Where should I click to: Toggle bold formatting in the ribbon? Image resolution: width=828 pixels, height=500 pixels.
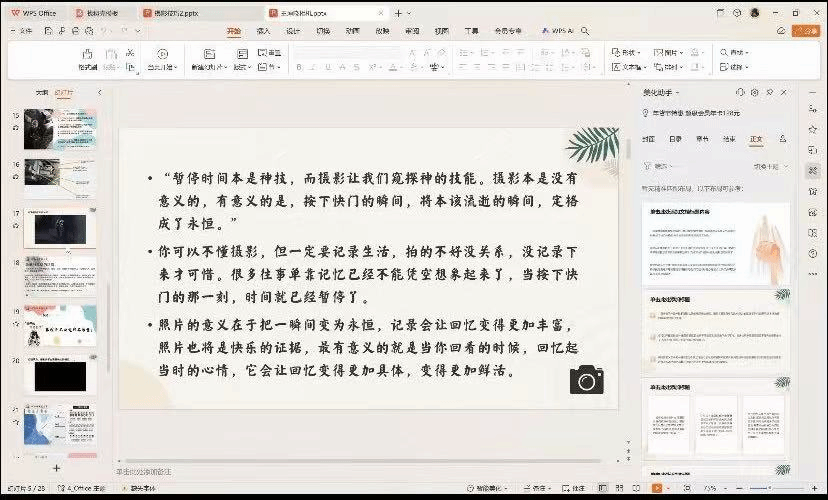299,67
